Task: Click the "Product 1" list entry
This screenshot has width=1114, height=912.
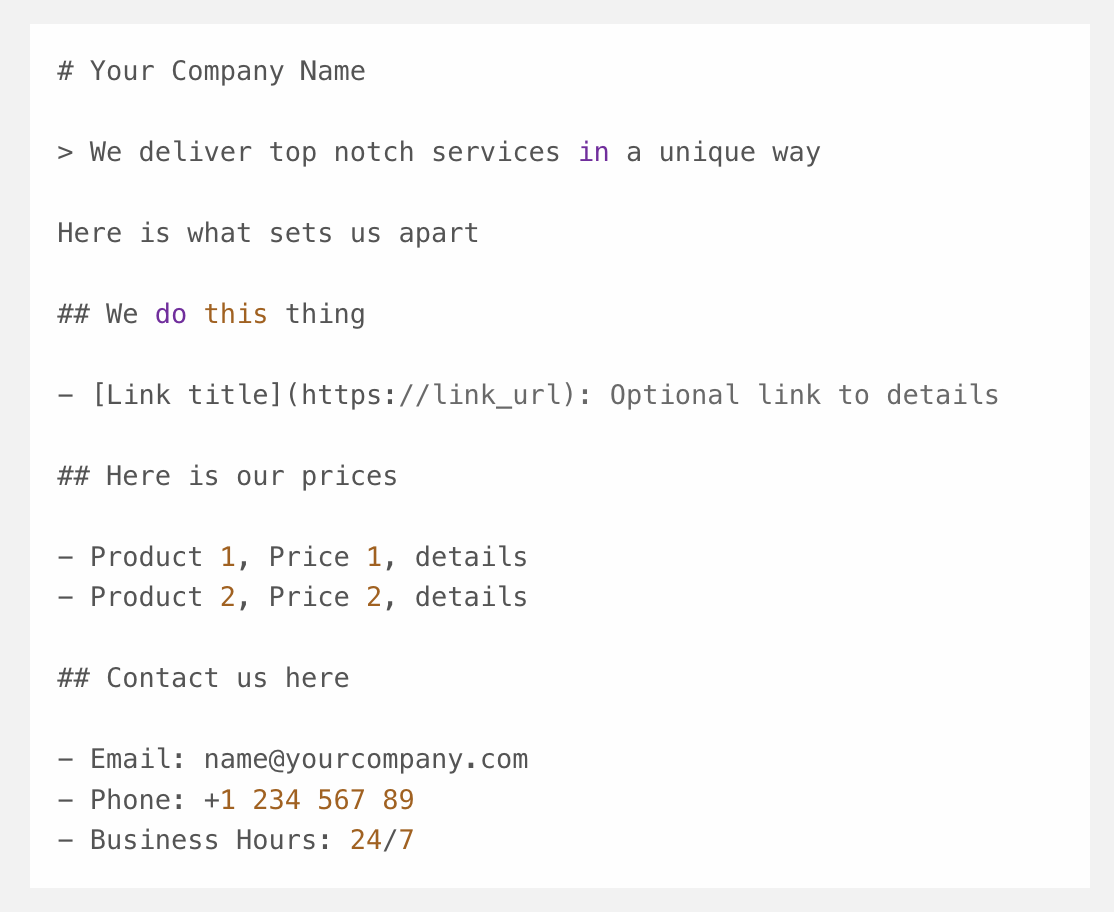Action: coord(162,557)
